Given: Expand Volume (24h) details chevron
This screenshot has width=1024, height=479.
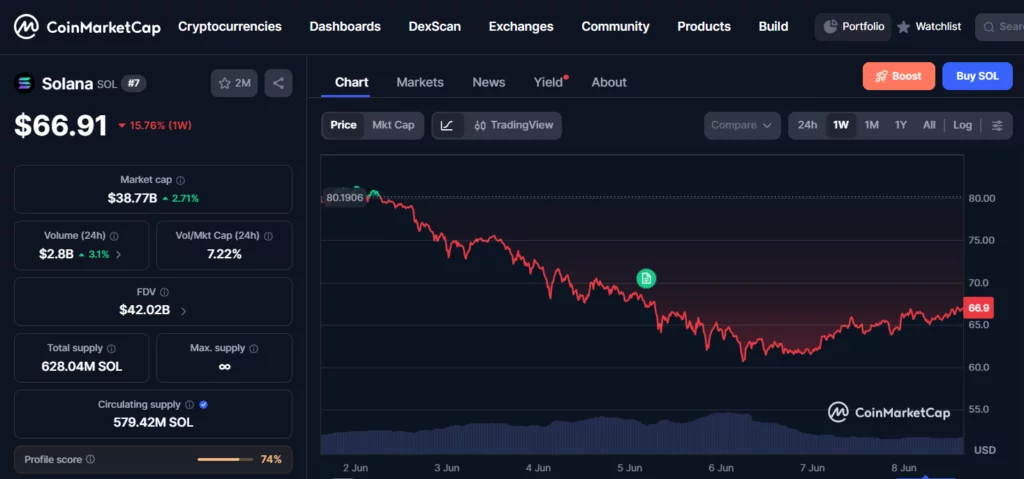Looking at the screenshot, I should click(x=118, y=255).
